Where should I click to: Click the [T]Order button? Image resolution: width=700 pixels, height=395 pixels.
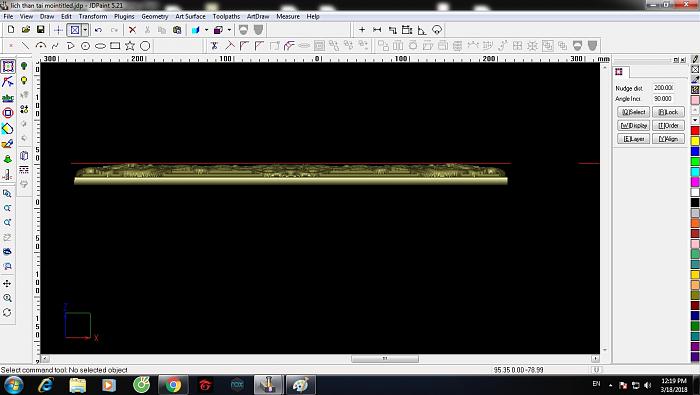[668, 125]
